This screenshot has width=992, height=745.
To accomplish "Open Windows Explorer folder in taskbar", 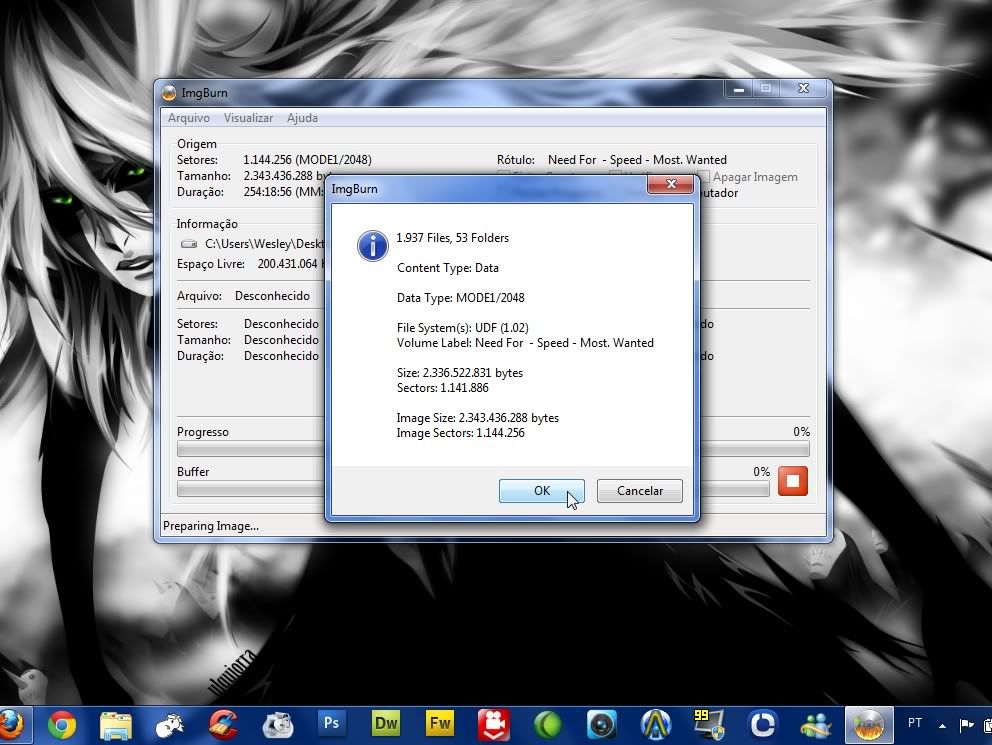I will pos(116,723).
